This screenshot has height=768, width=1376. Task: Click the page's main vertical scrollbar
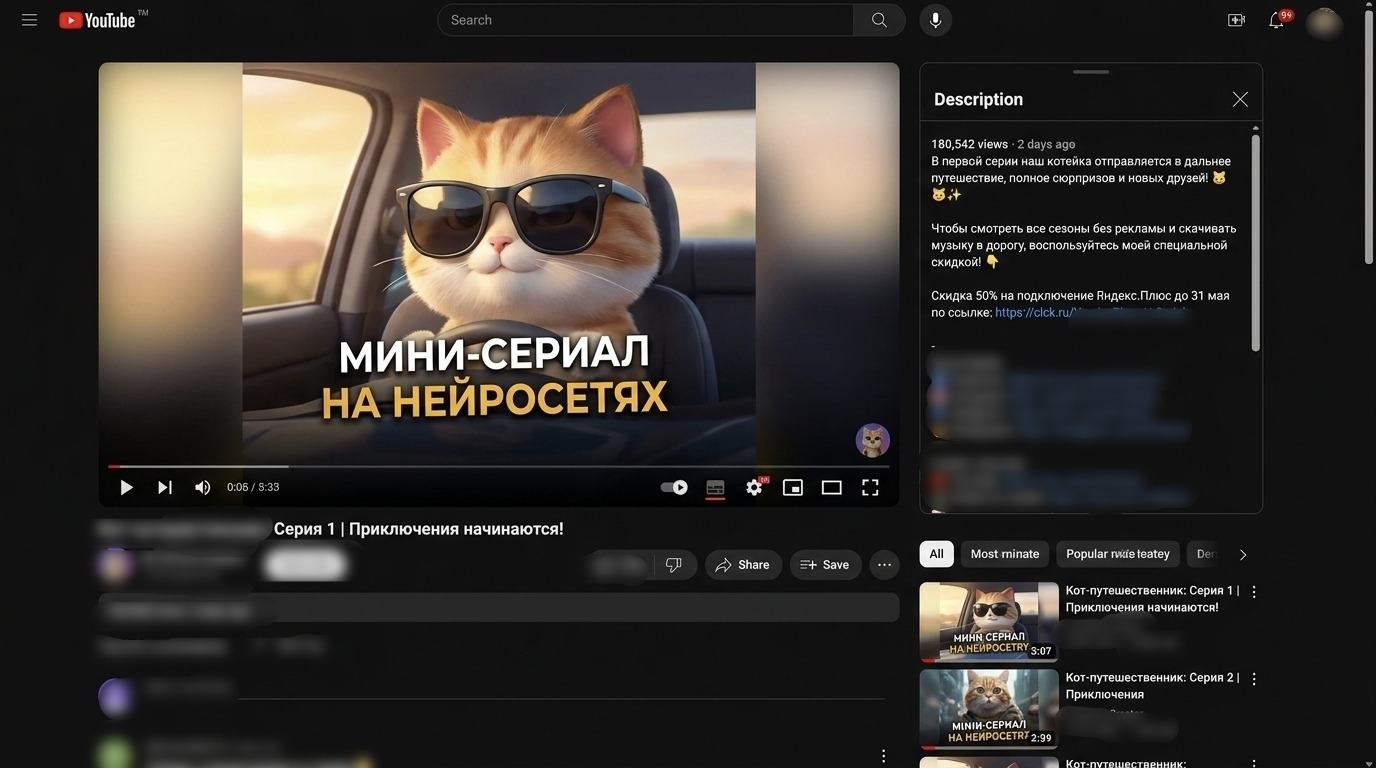[1369, 136]
